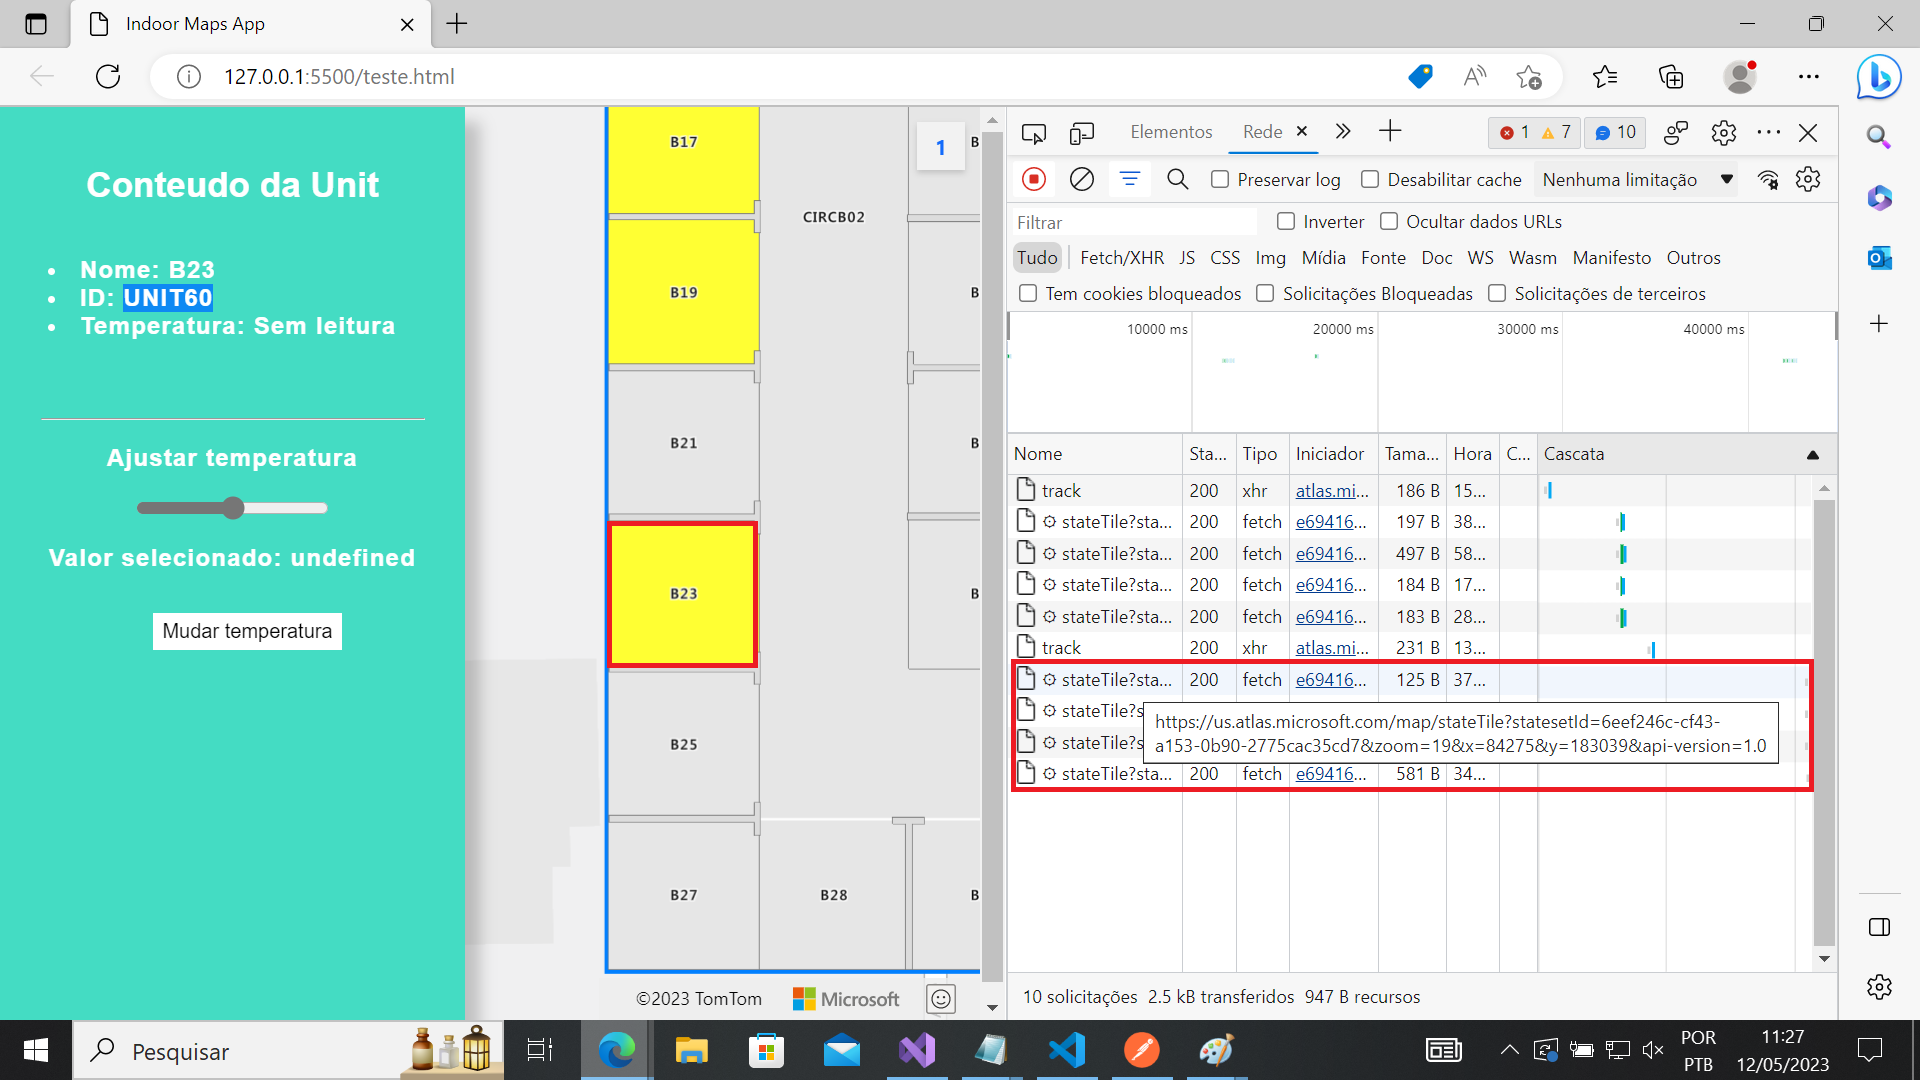This screenshot has height=1080, width=1920.
Task: Open network conditions wifi icon
Action: (x=1768, y=179)
